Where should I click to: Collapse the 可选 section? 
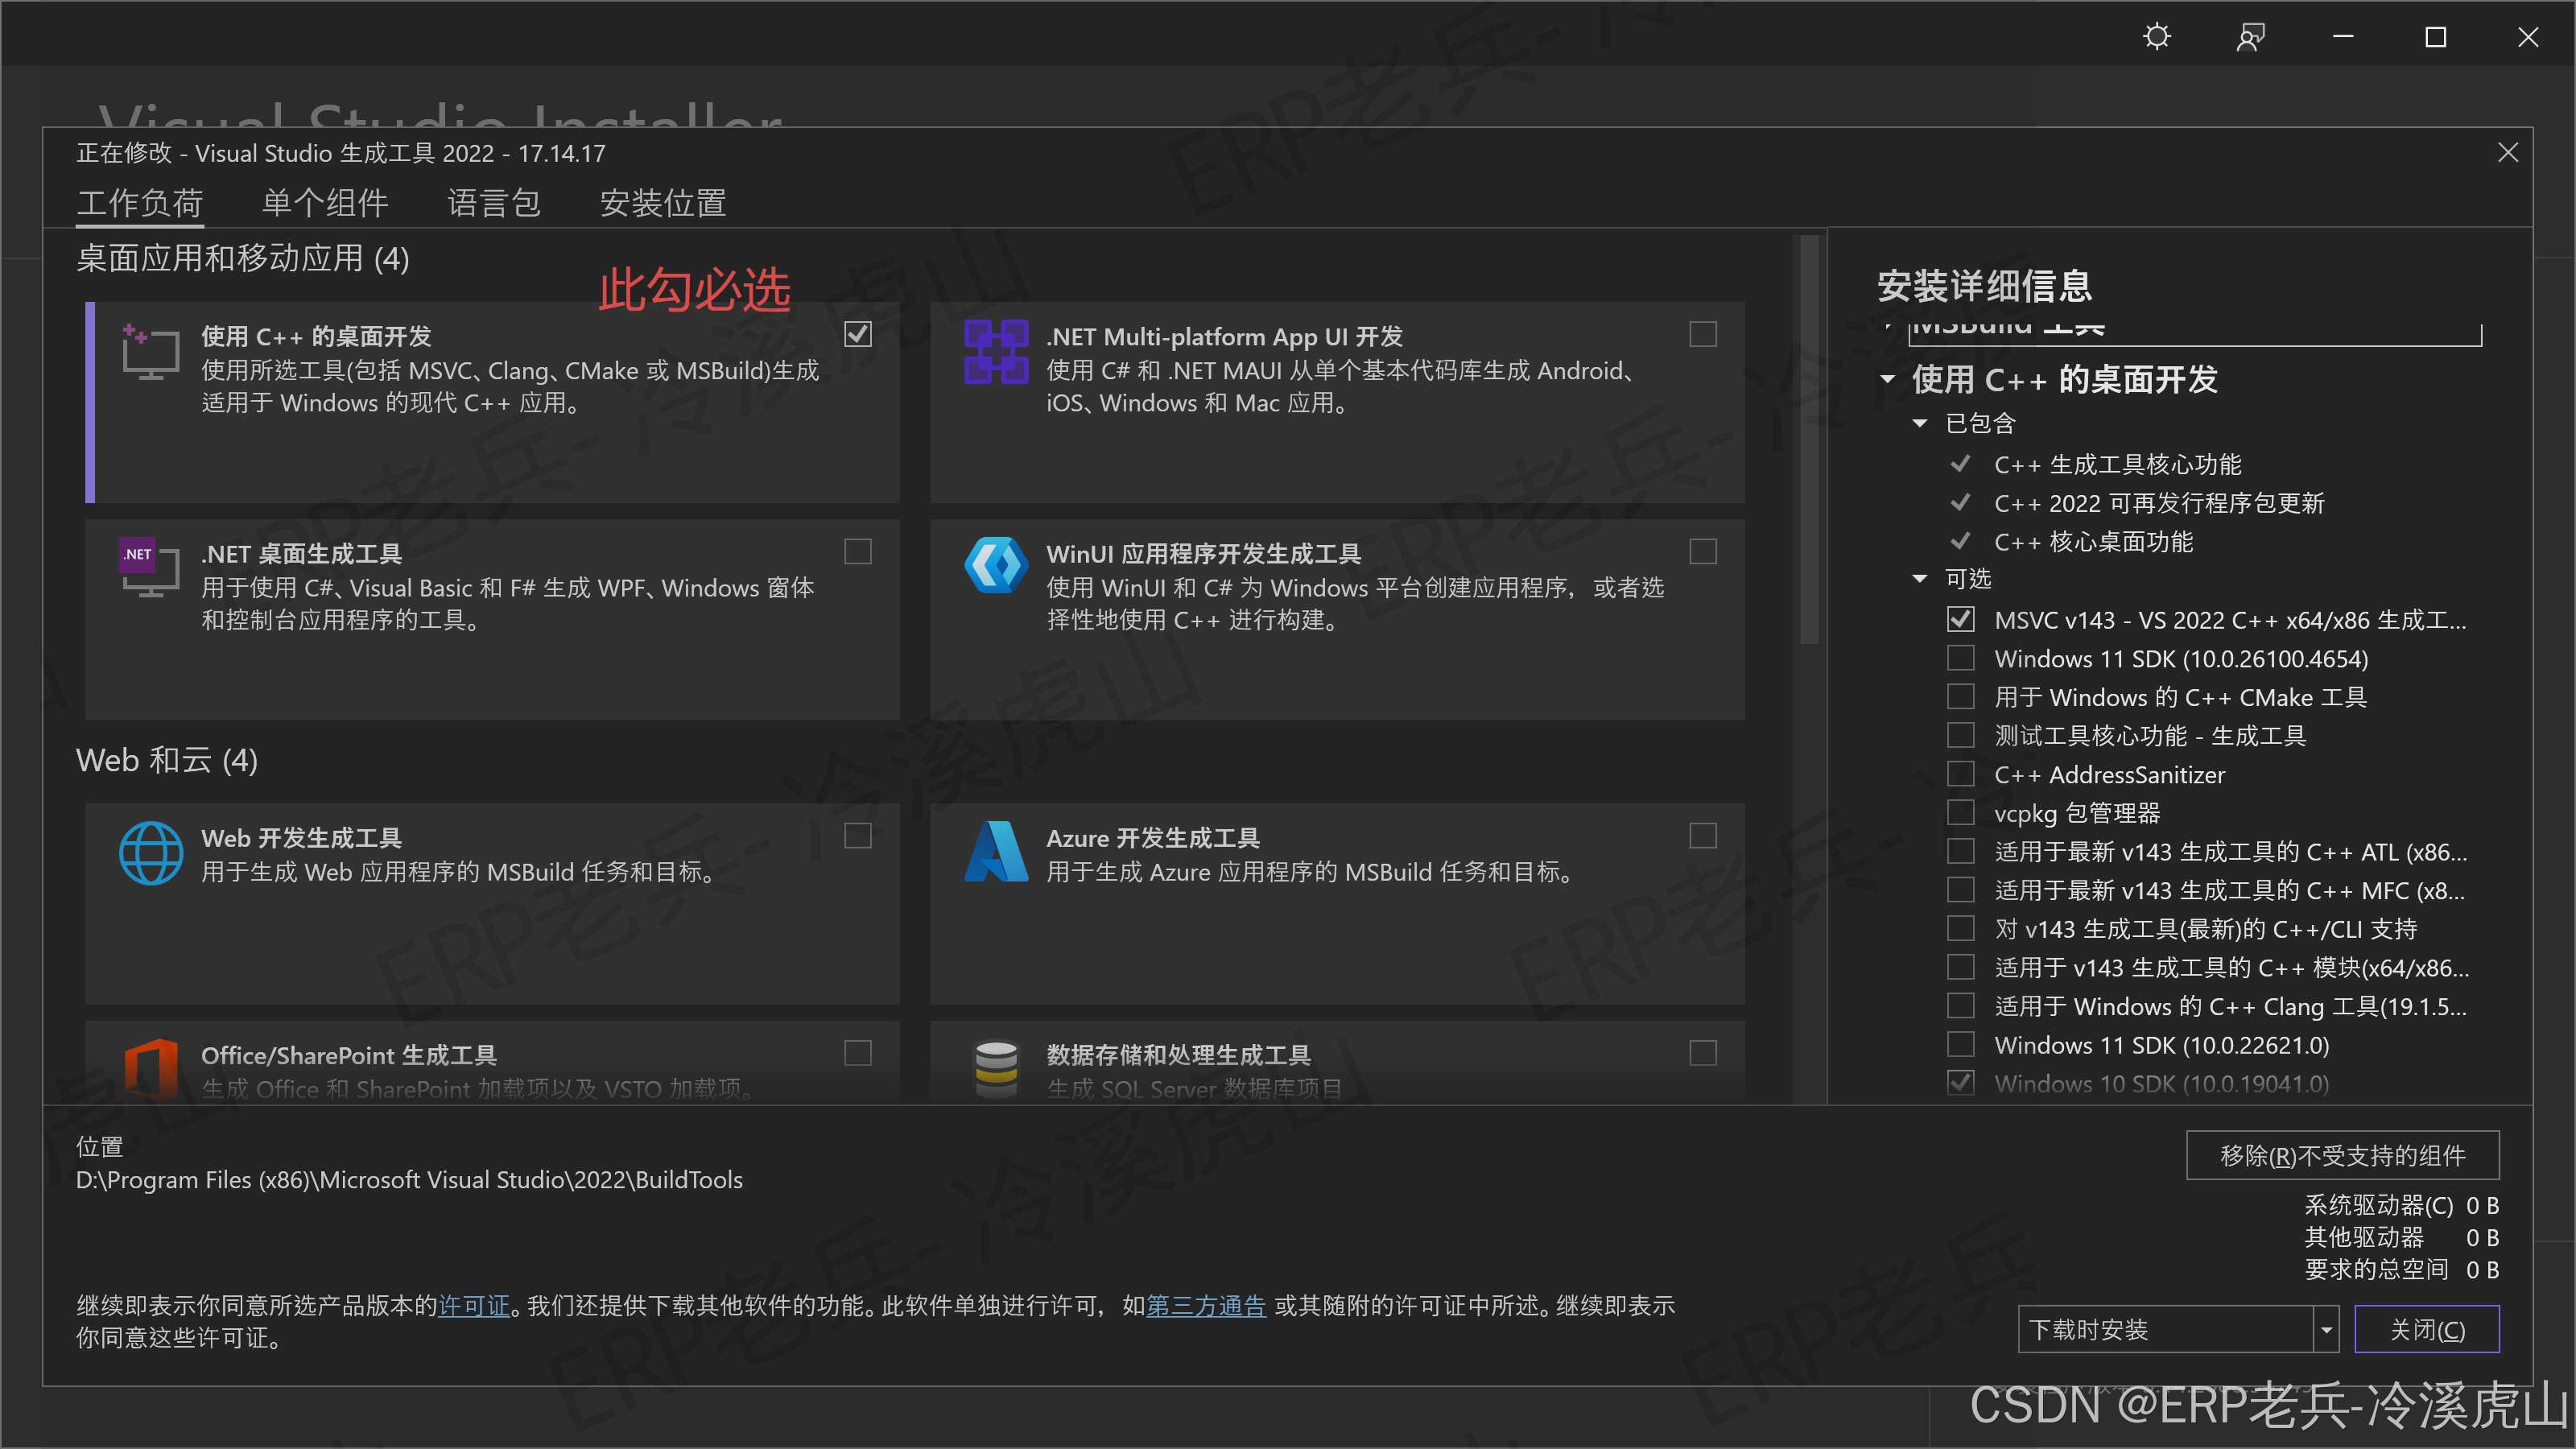[x=1920, y=578]
